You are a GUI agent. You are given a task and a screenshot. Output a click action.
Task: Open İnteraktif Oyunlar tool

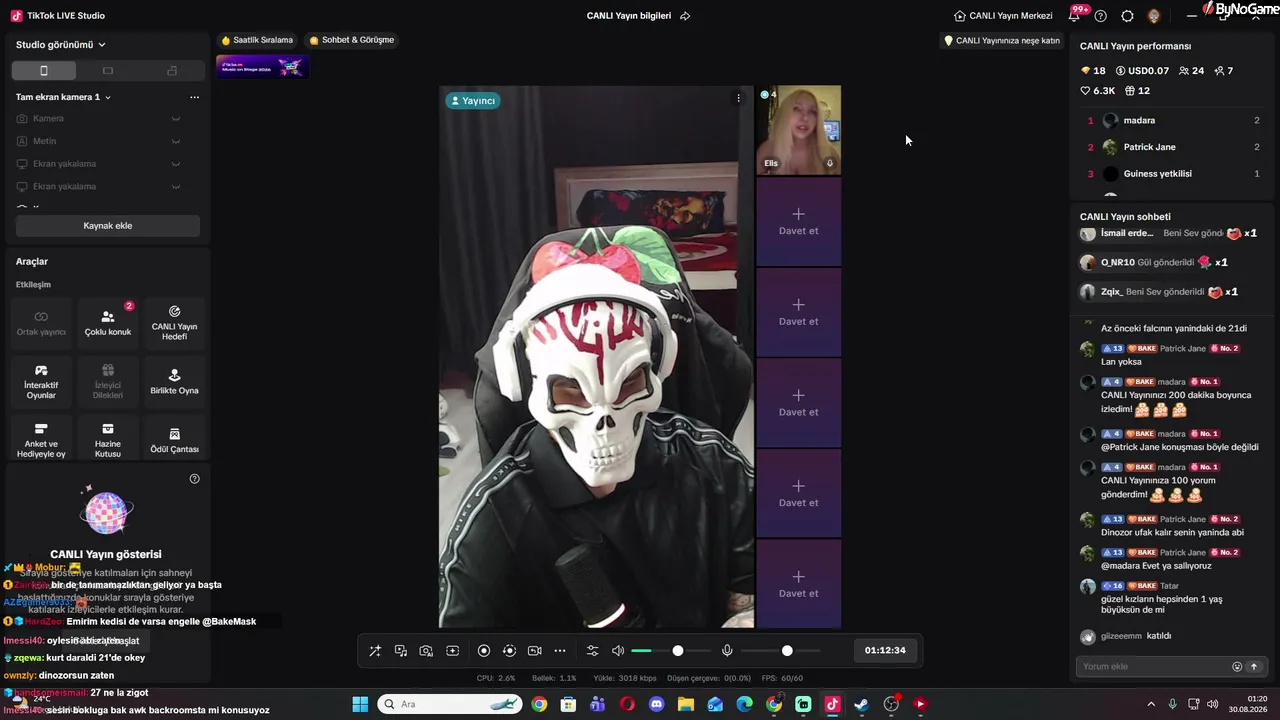pos(41,382)
